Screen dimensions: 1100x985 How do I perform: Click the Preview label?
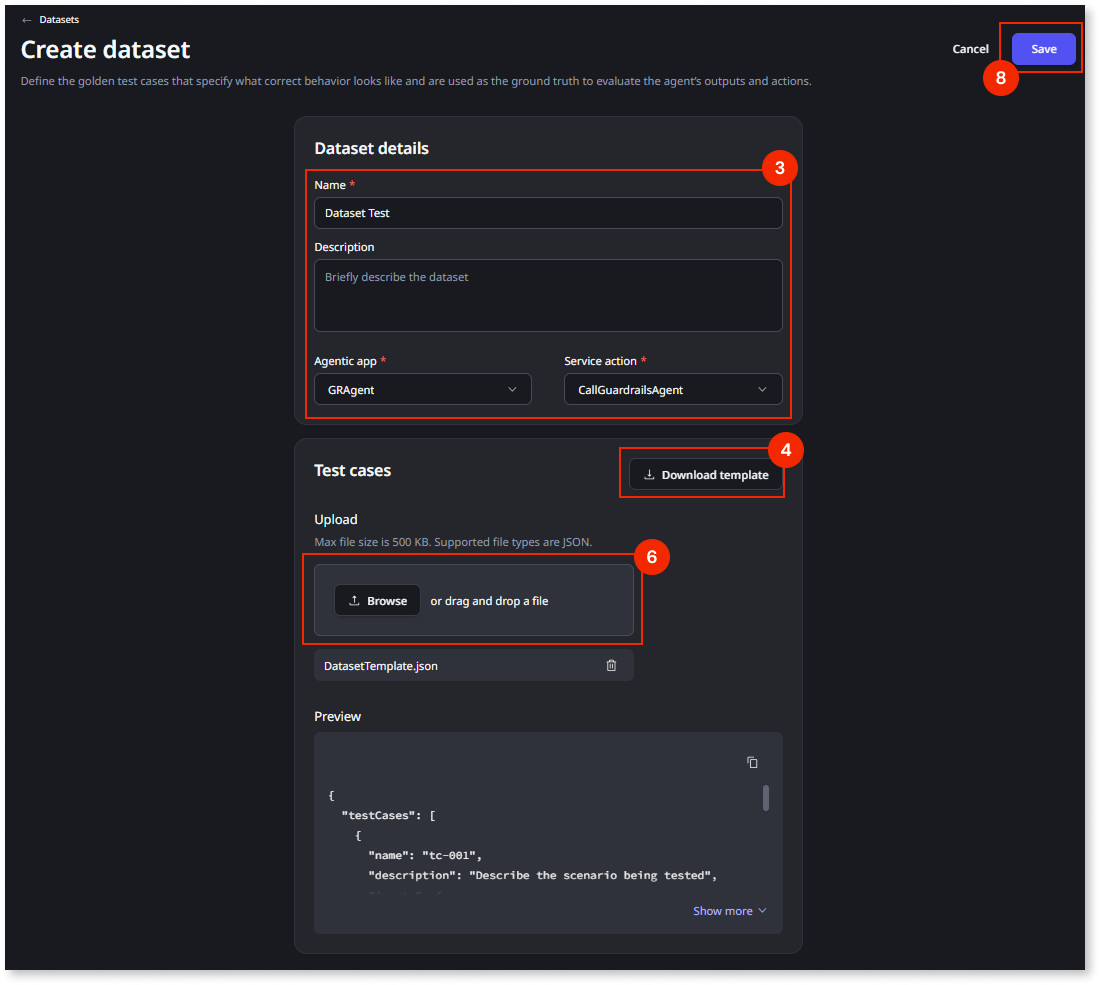[x=337, y=716]
